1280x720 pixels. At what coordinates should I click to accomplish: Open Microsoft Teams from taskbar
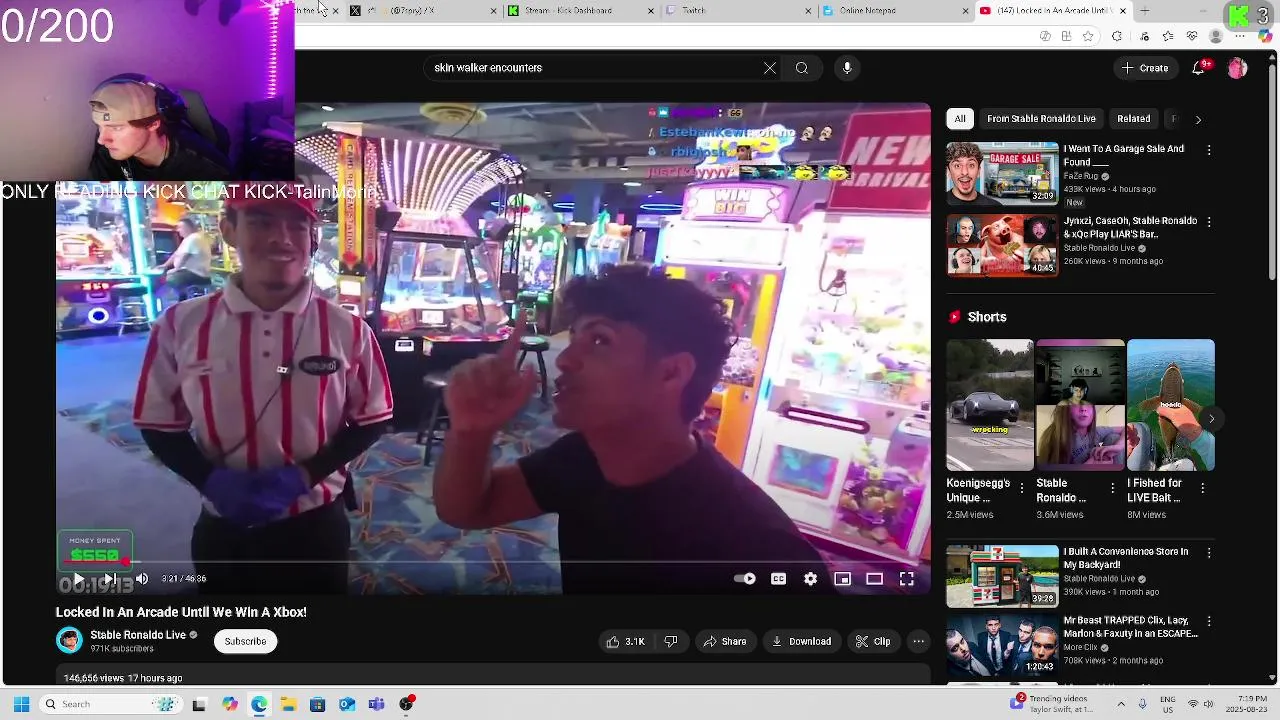[376, 704]
